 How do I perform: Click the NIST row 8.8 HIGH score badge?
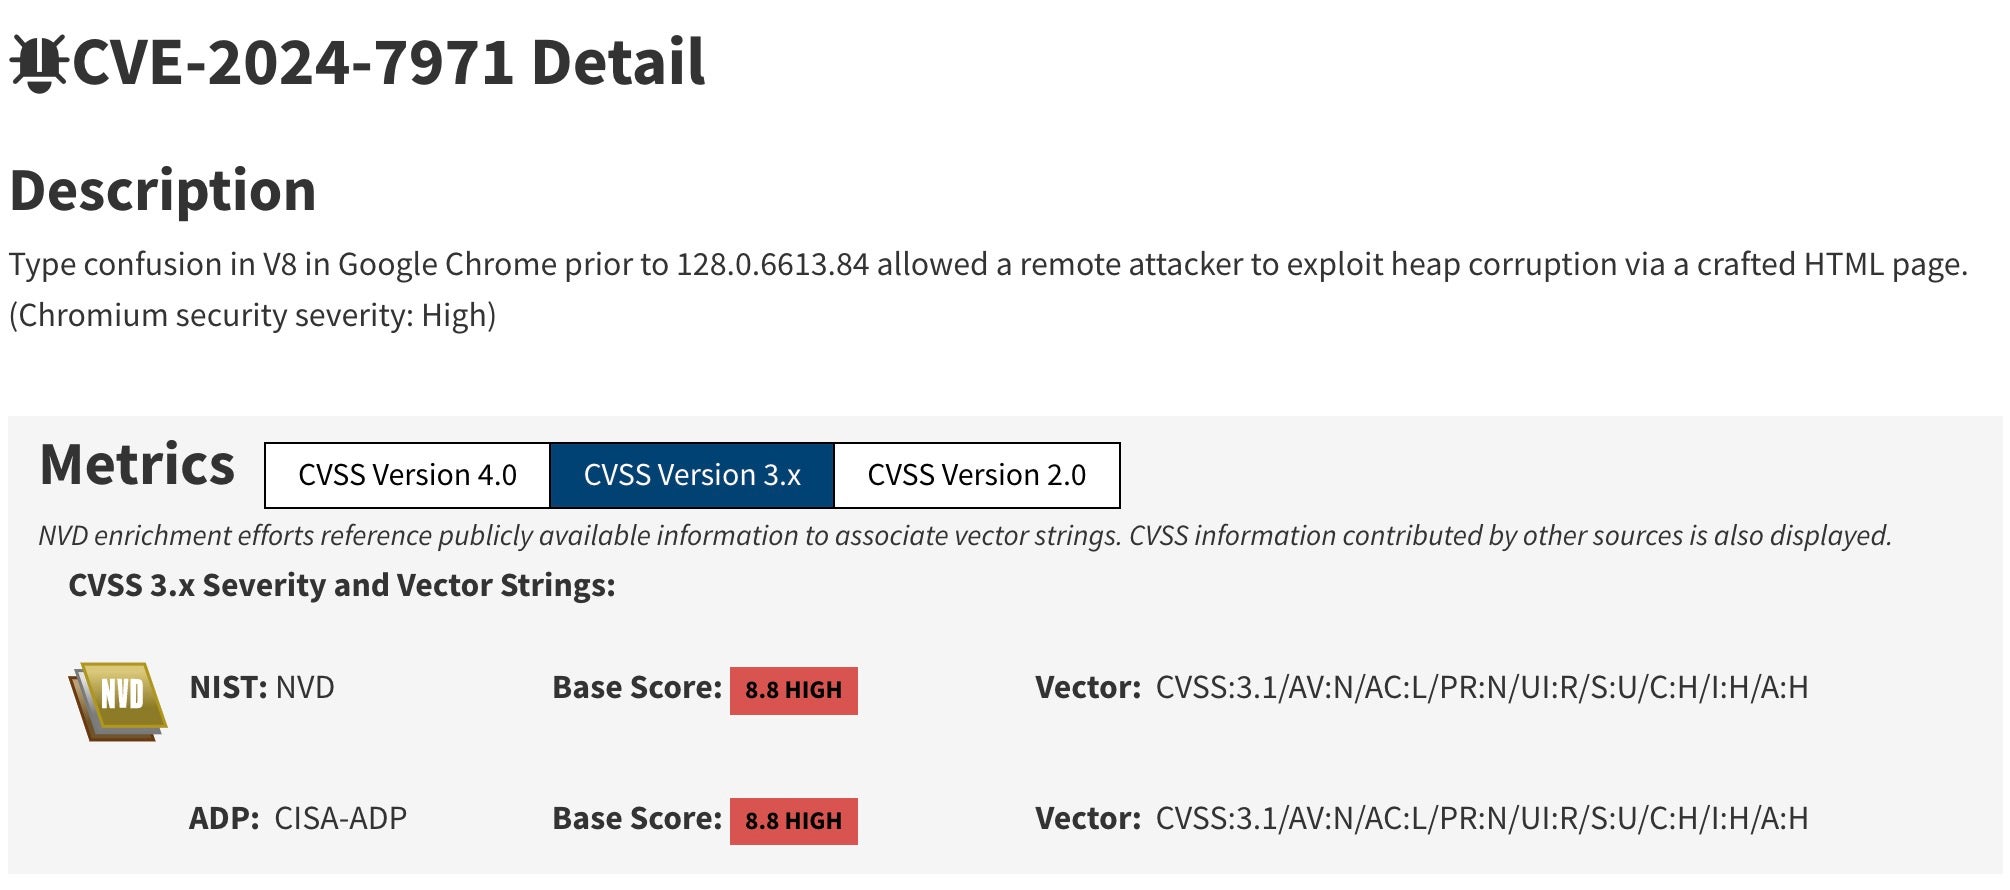tap(793, 690)
